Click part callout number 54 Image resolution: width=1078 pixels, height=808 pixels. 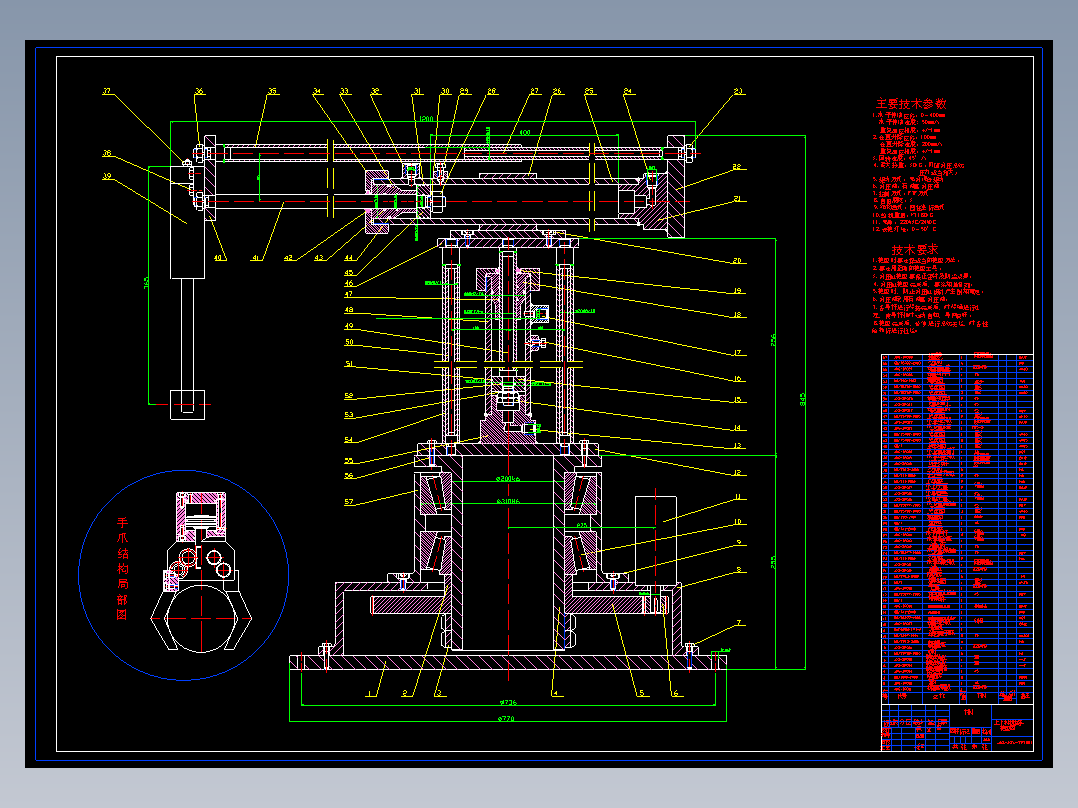(349, 439)
